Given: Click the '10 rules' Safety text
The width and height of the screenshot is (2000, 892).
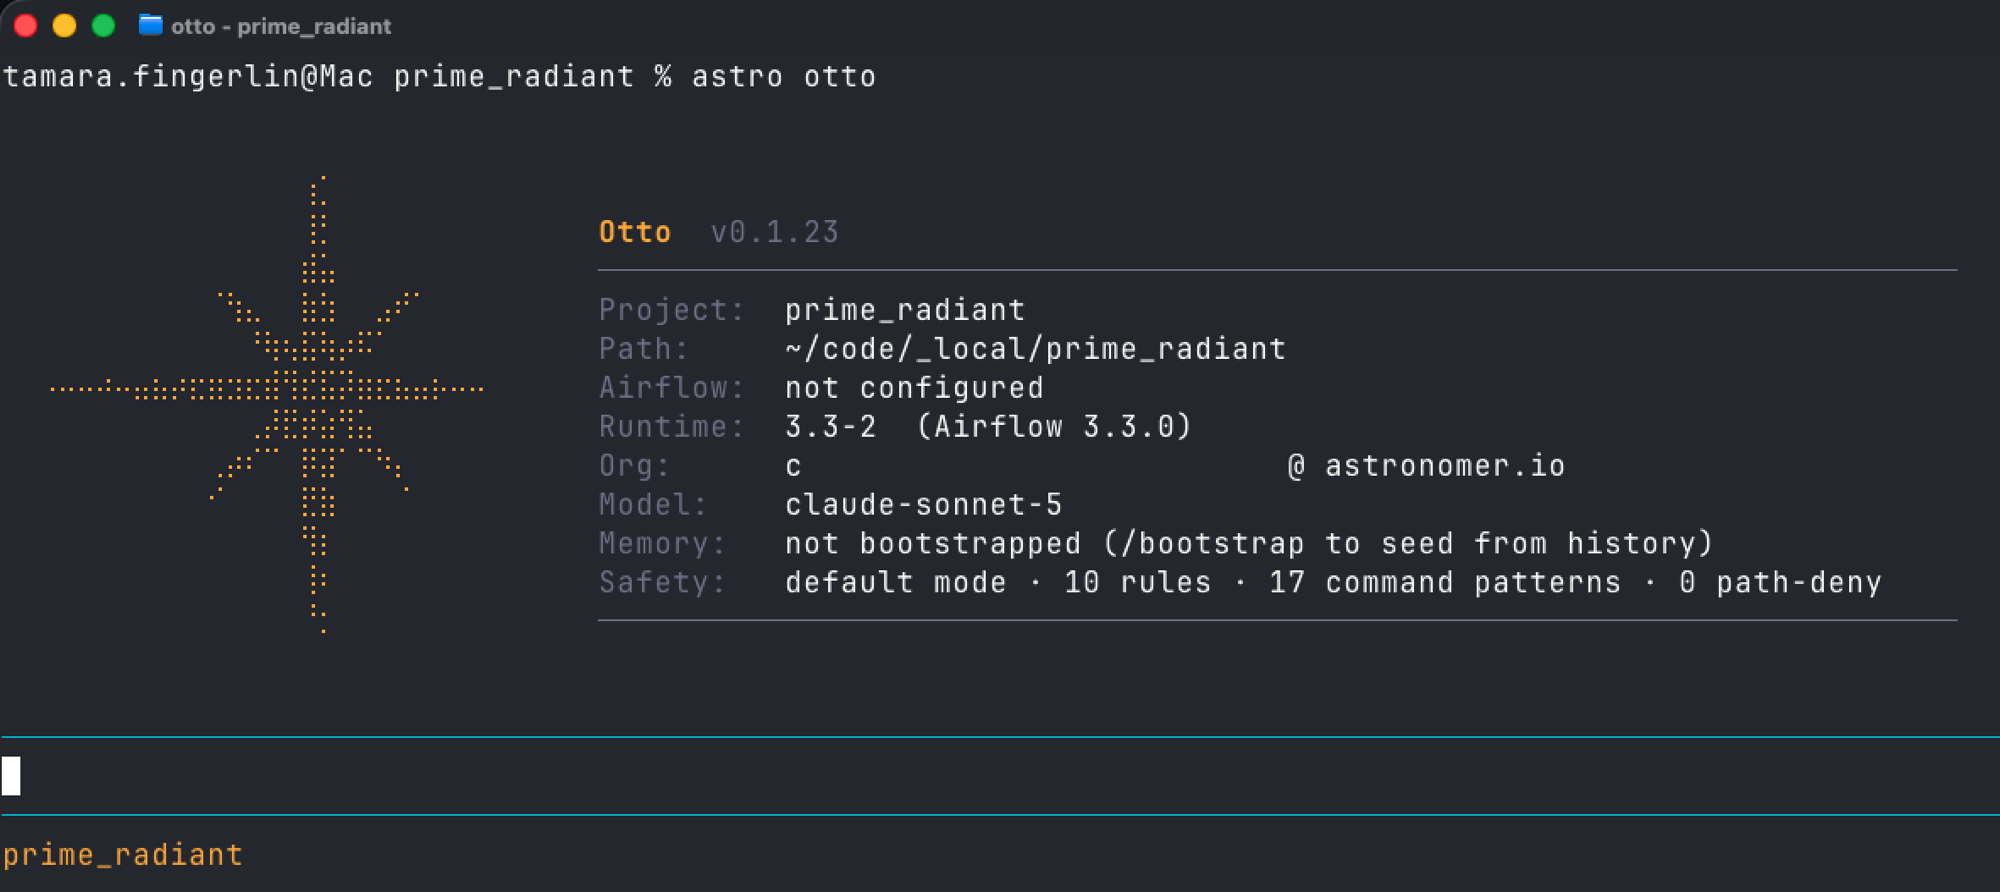Looking at the screenshot, I should pos(1138,583).
